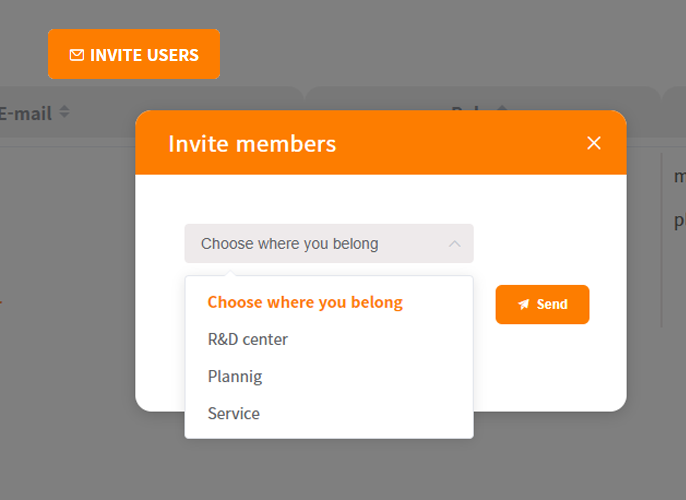This screenshot has height=500, width=686.
Task: Sort E-mail column descending with down arrow
Action: 64,115
